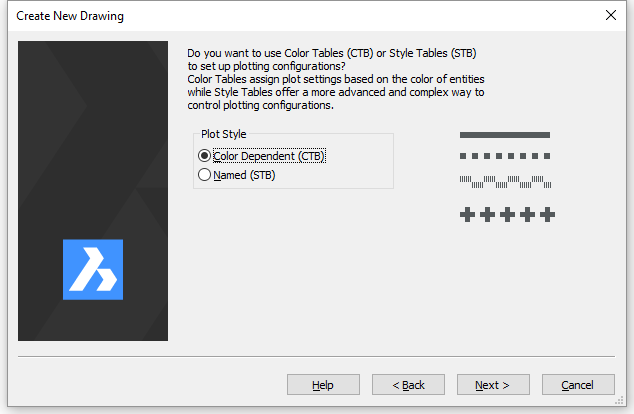Click the middle plus sign in the plus row
The height and width of the screenshot is (414, 634).
coord(507,215)
